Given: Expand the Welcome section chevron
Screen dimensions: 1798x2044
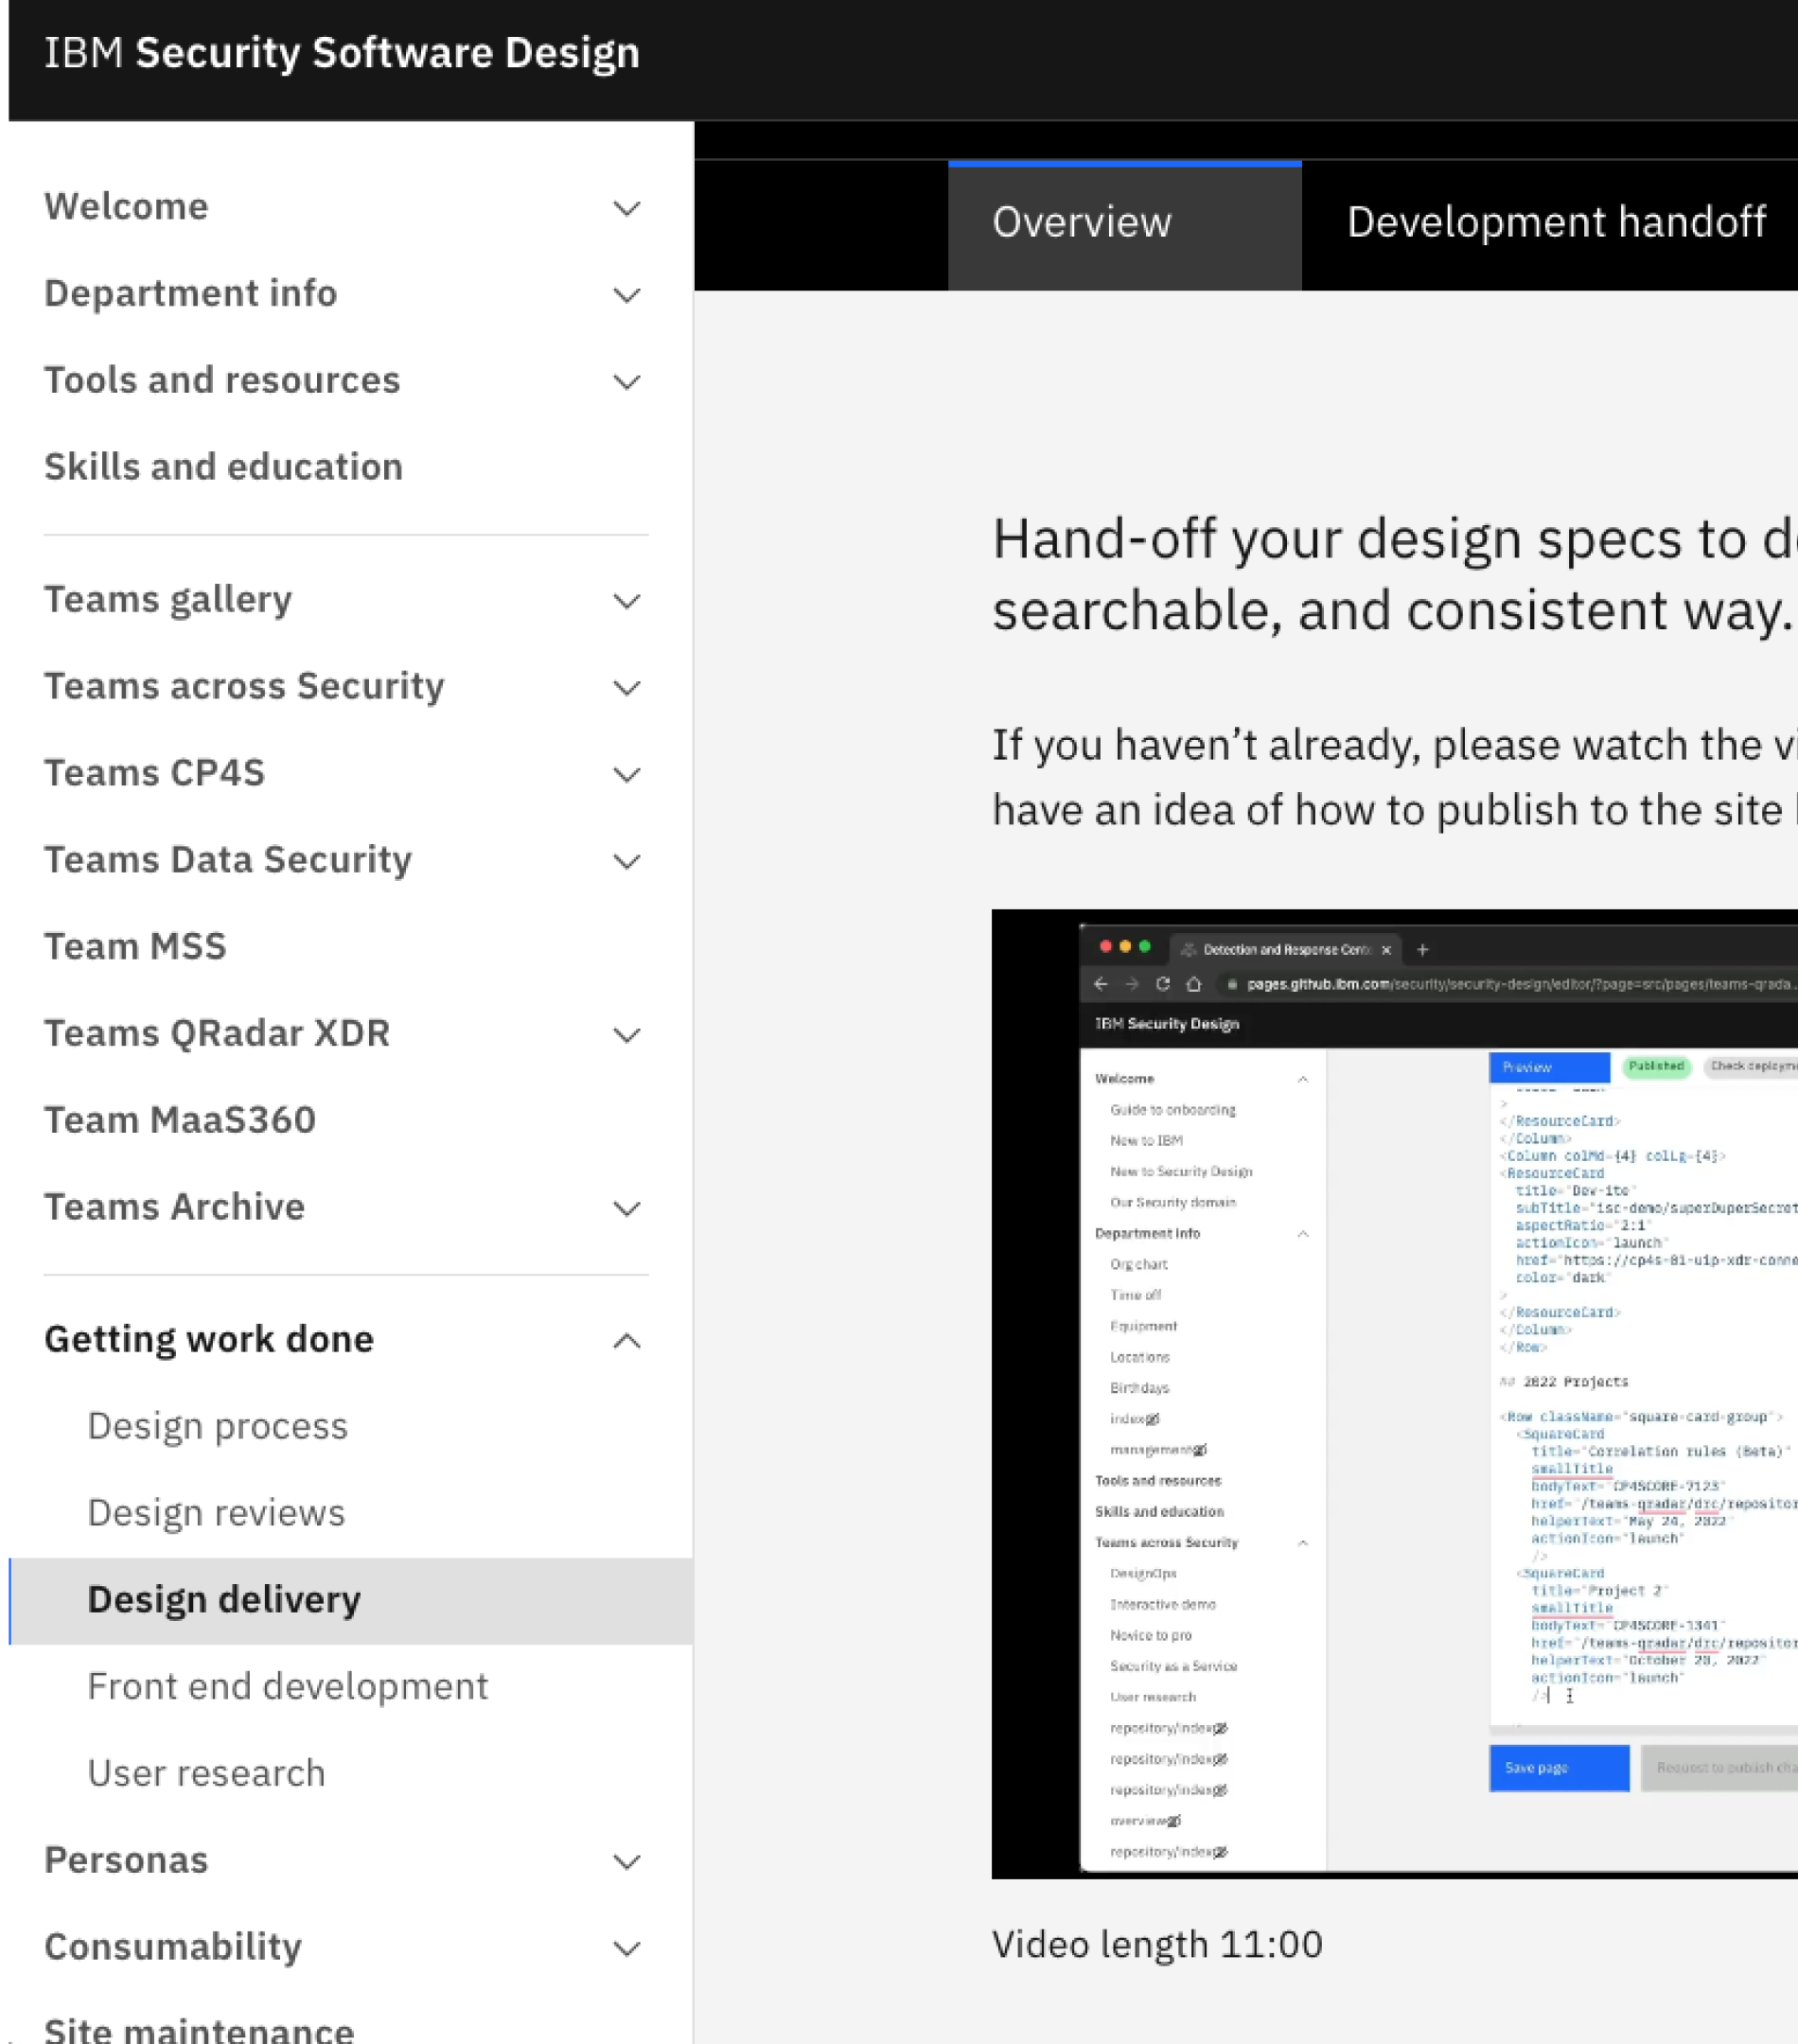Looking at the screenshot, I should tap(626, 208).
